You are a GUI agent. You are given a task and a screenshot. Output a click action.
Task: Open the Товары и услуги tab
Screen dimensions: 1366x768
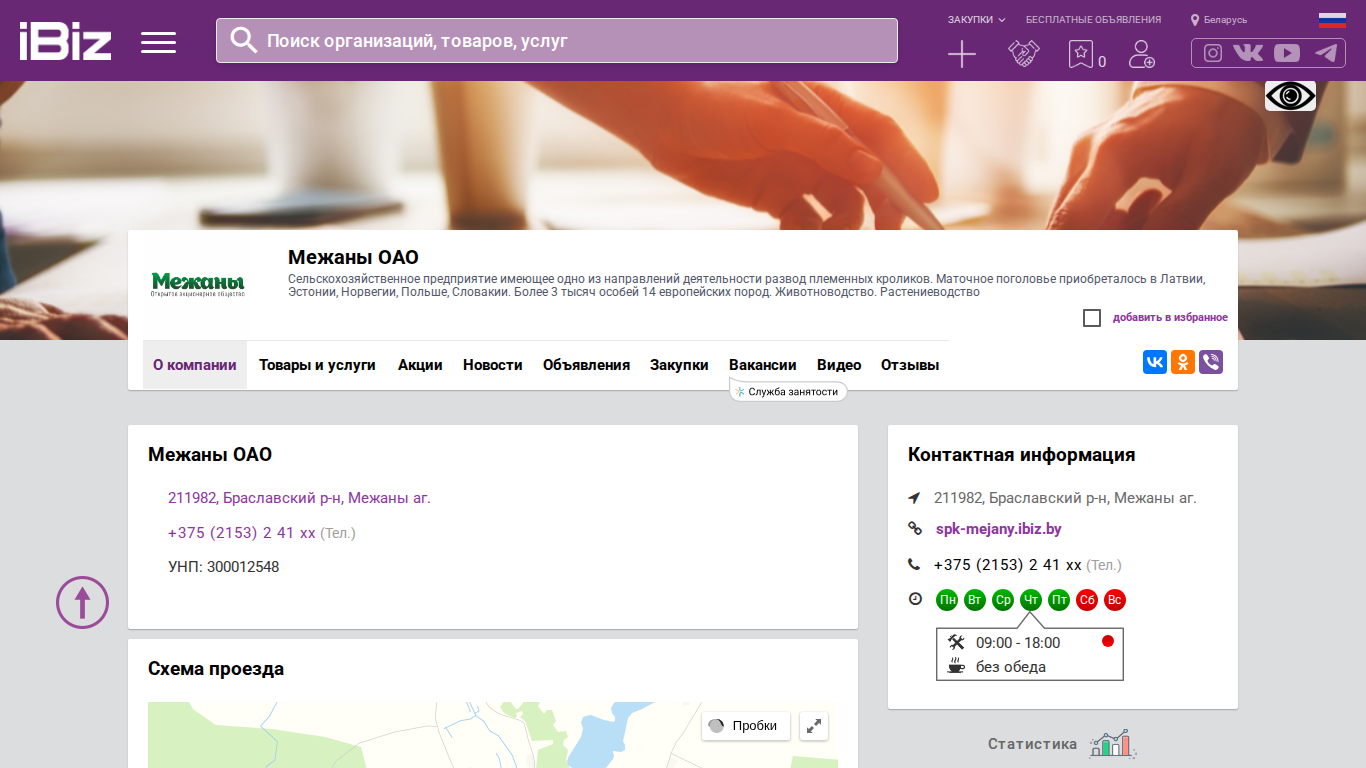point(317,365)
